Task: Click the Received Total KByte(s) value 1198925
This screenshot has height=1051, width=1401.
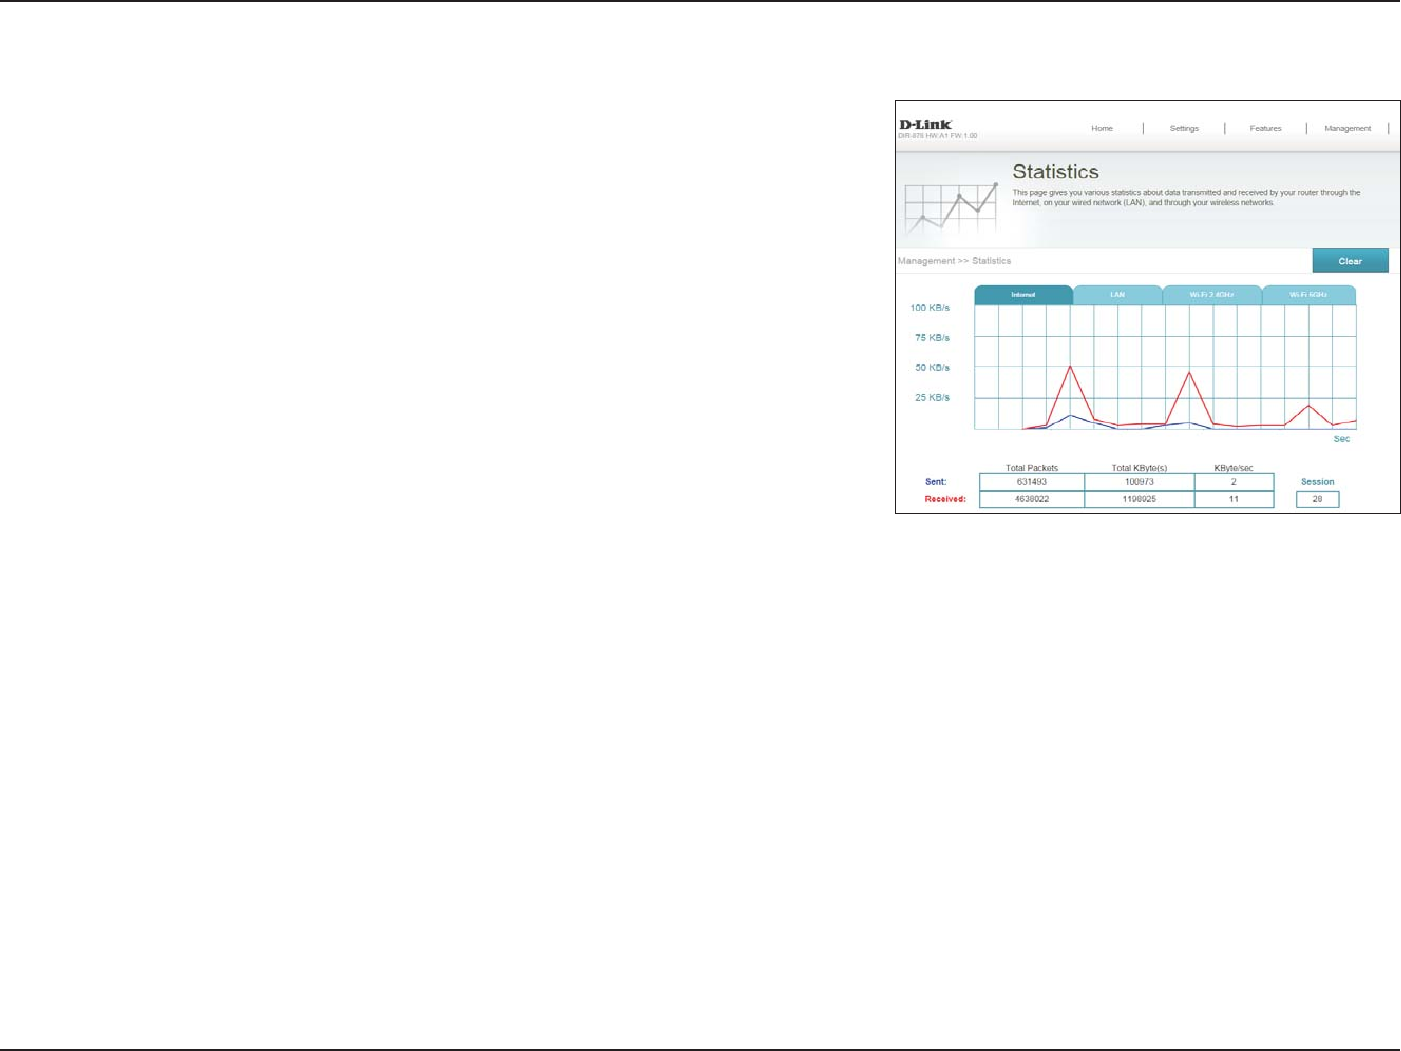Action: coord(1139,499)
